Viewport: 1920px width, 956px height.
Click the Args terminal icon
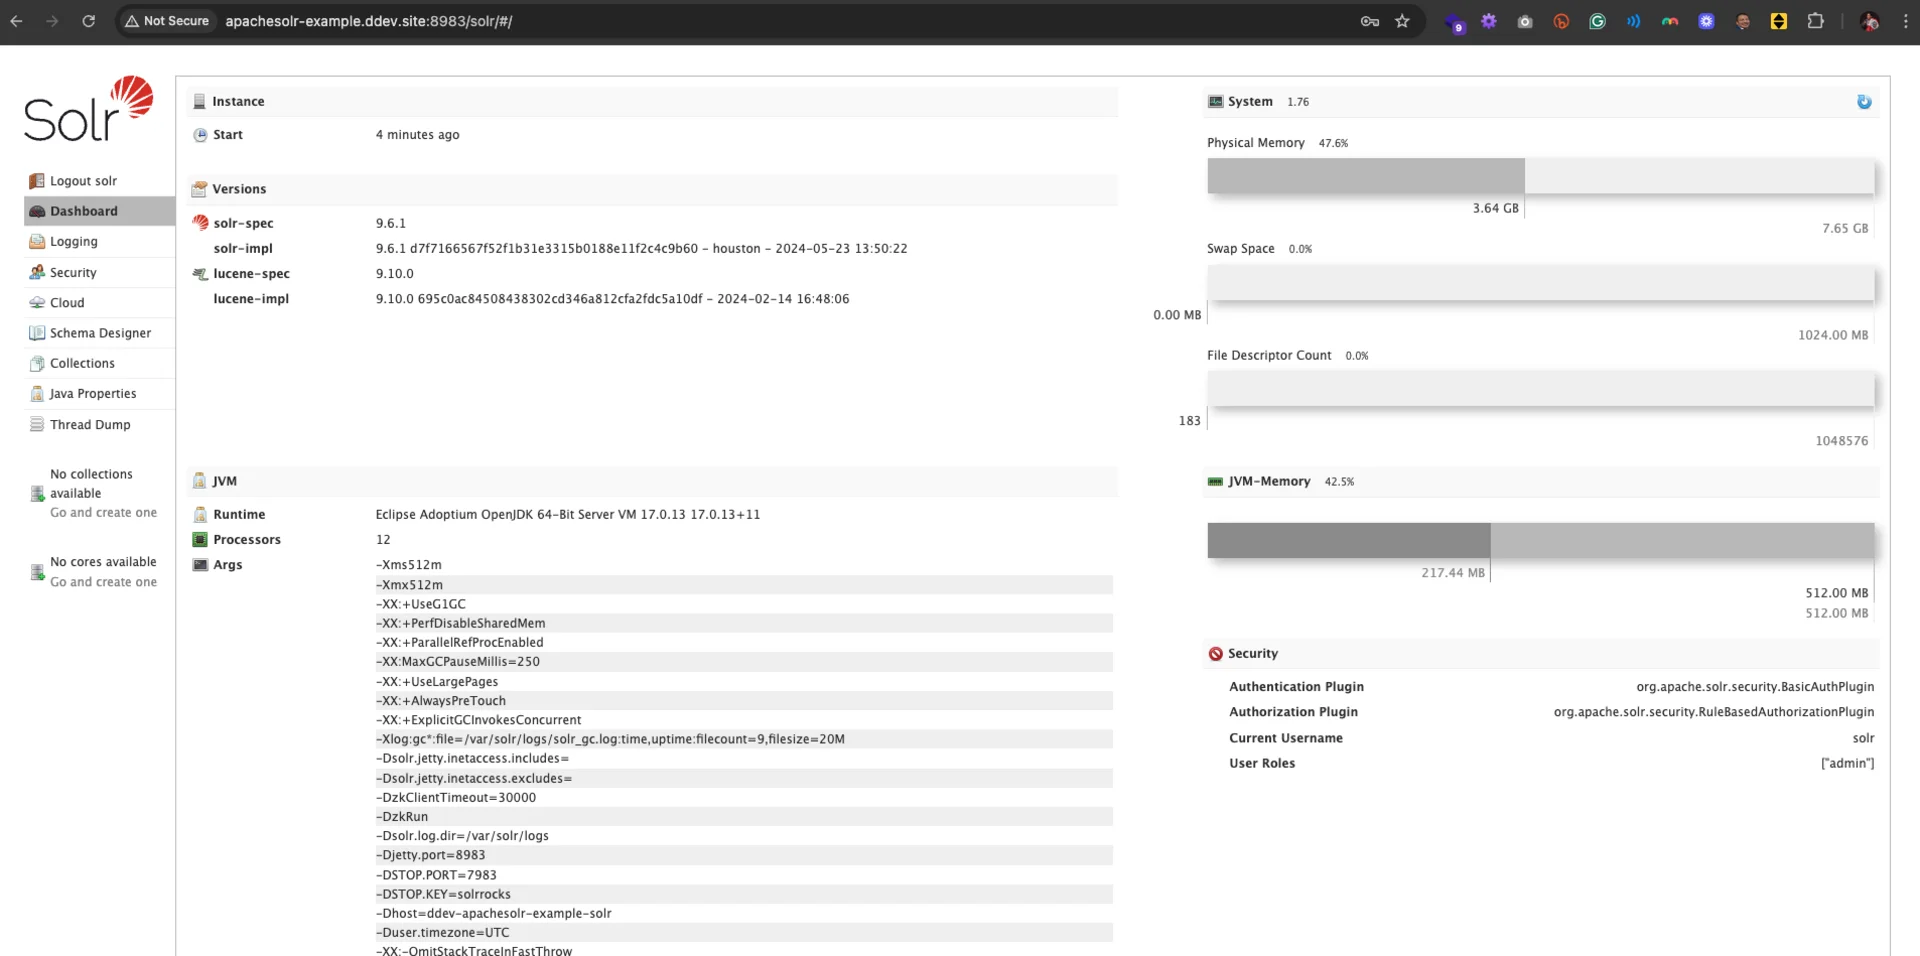point(200,565)
